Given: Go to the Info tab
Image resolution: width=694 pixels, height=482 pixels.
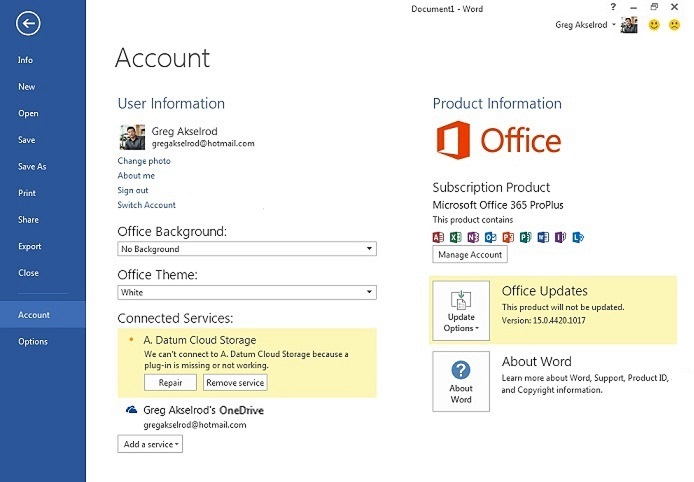Looking at the screenshot, I should [x=25, y=60].
